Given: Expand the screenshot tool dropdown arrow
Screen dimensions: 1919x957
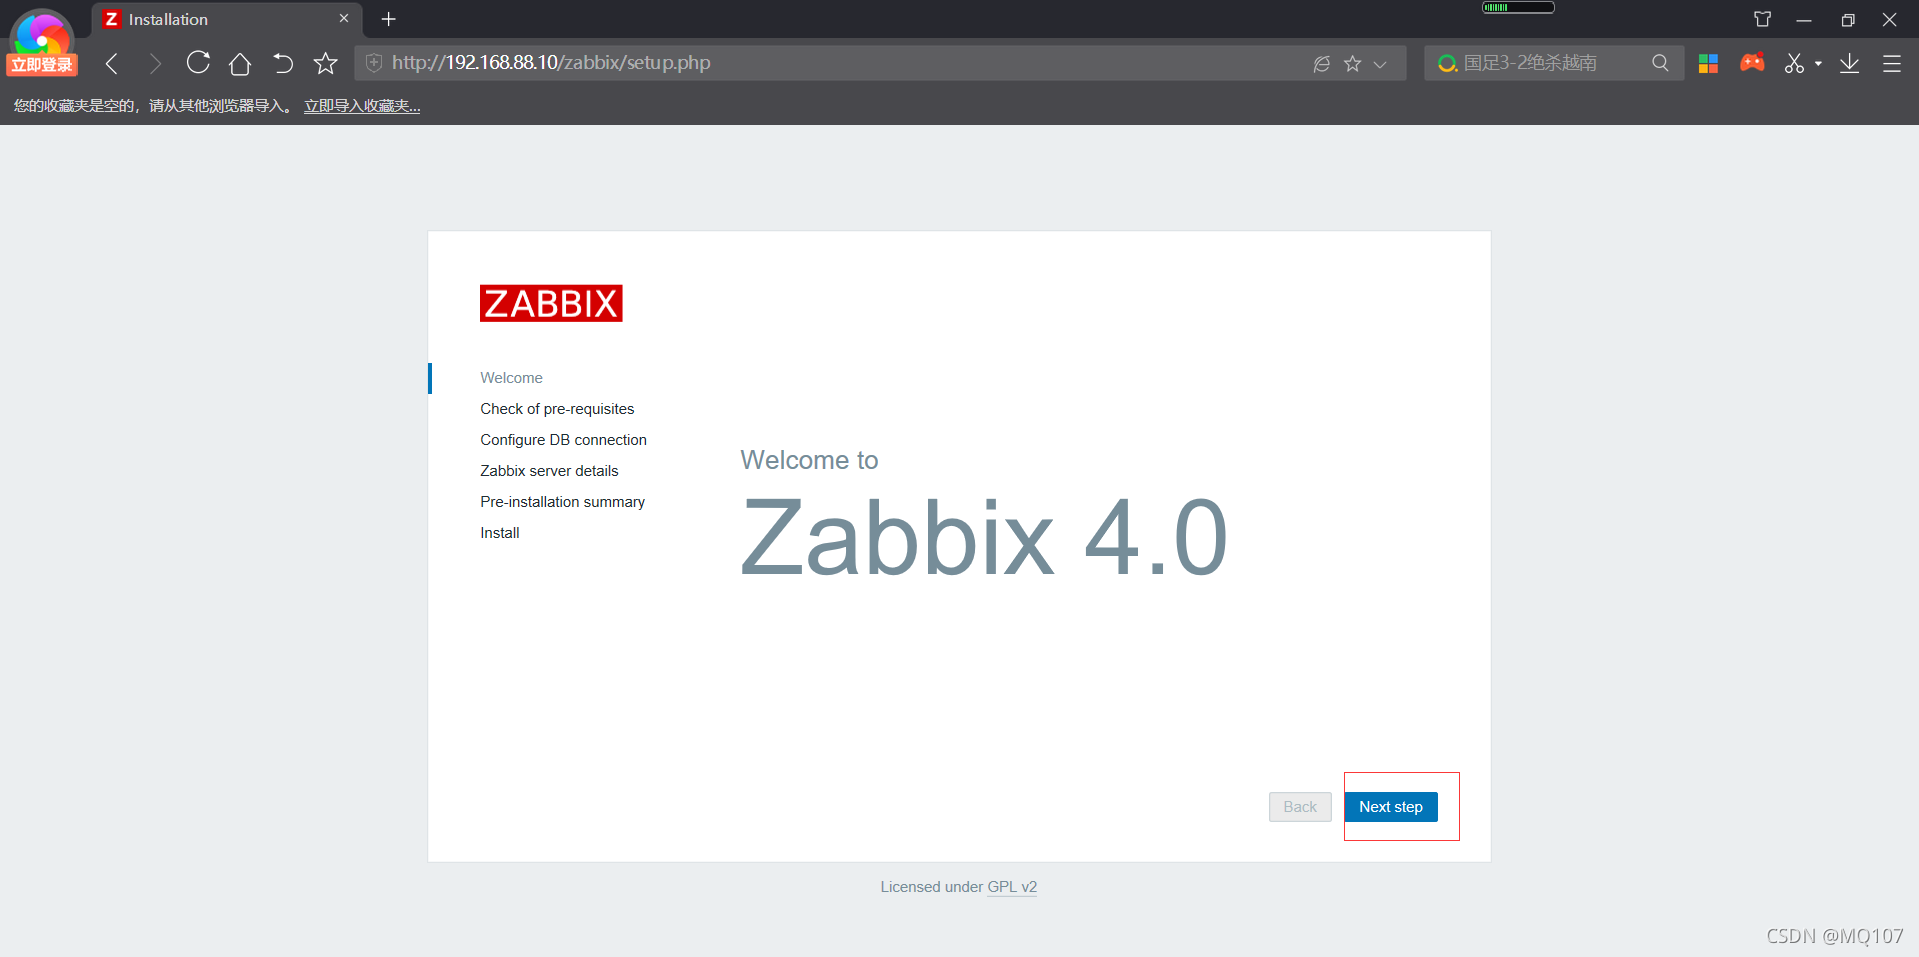Looking at the screenshot, I should [x=1818, y=64].
